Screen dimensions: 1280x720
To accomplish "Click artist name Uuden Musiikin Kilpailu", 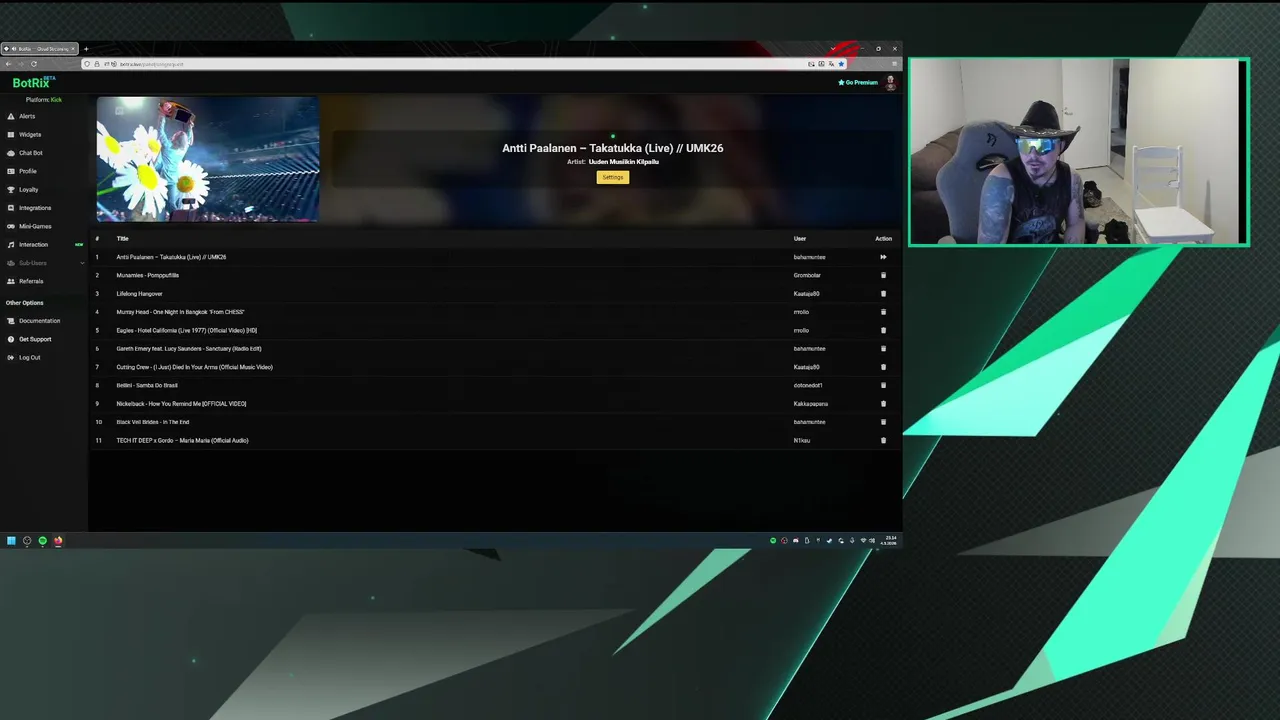I will click(x=623, y=162).
